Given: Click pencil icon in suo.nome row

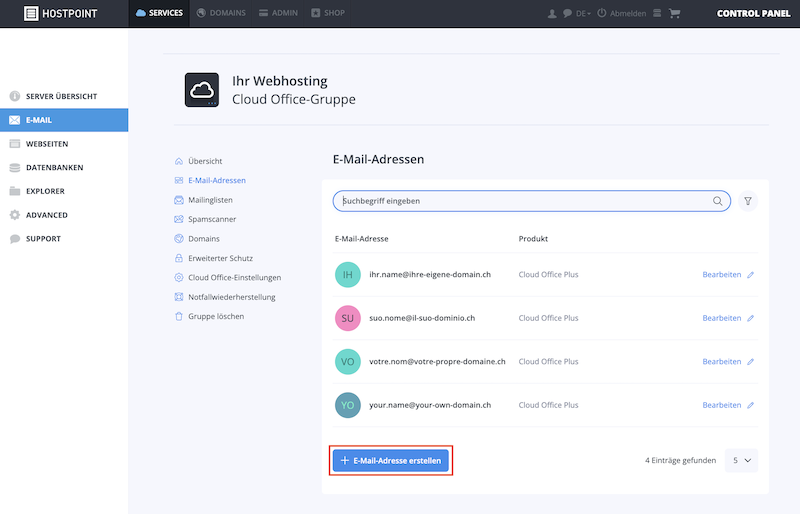Looking at the screenshot, I should tap(751, 318).
